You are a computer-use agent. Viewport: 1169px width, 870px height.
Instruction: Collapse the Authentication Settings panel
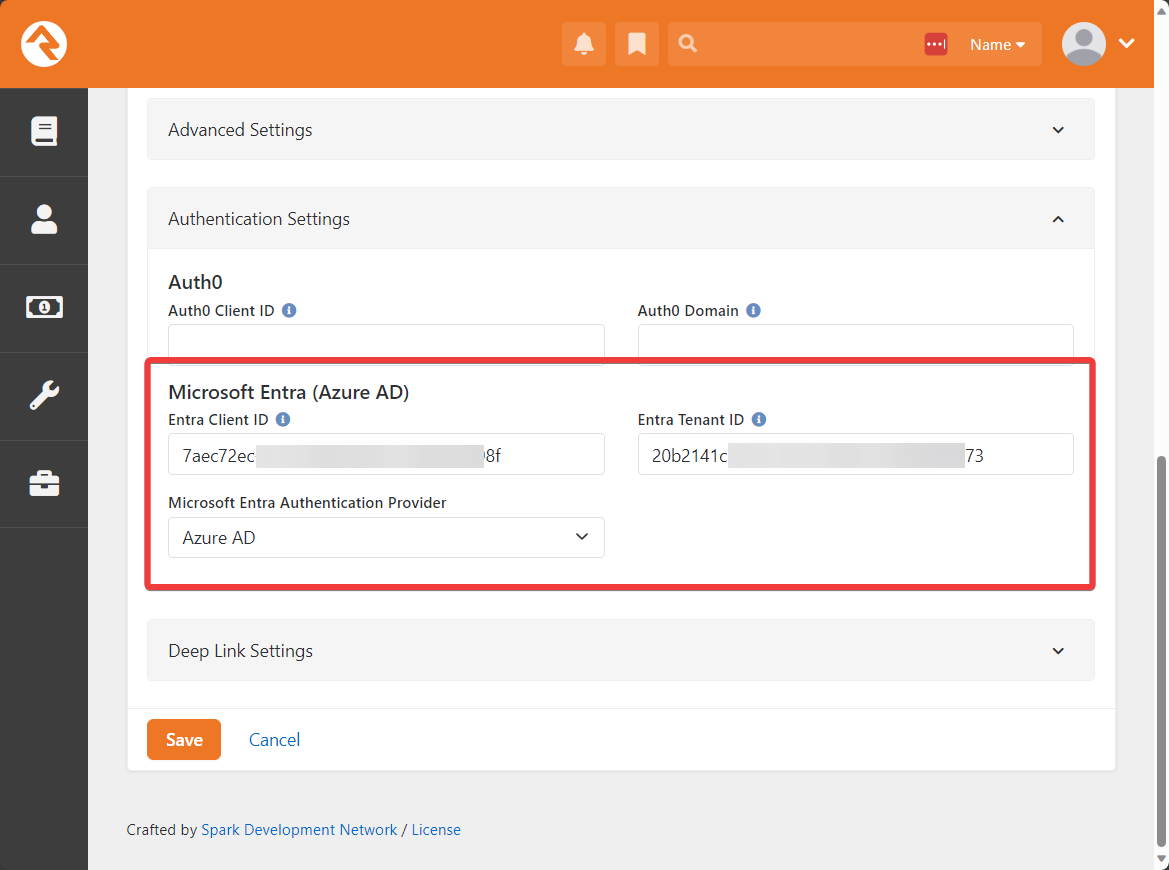620,218
